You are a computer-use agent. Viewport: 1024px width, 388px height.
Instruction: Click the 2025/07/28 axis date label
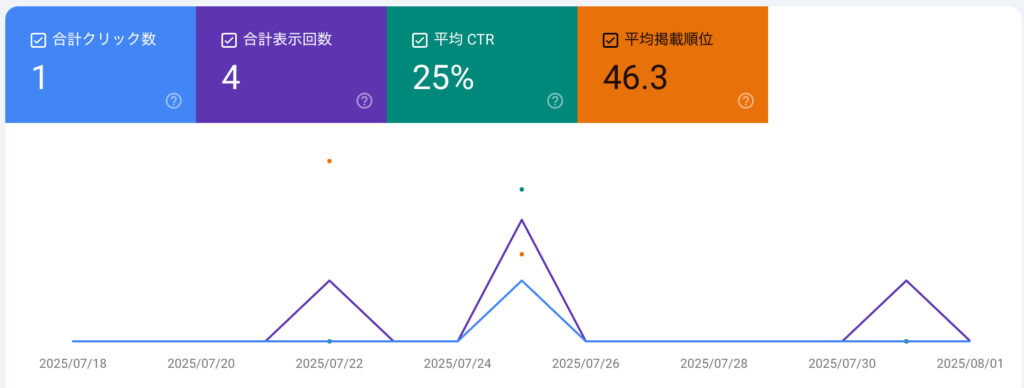pyautogui.click(x=714, y=364)
